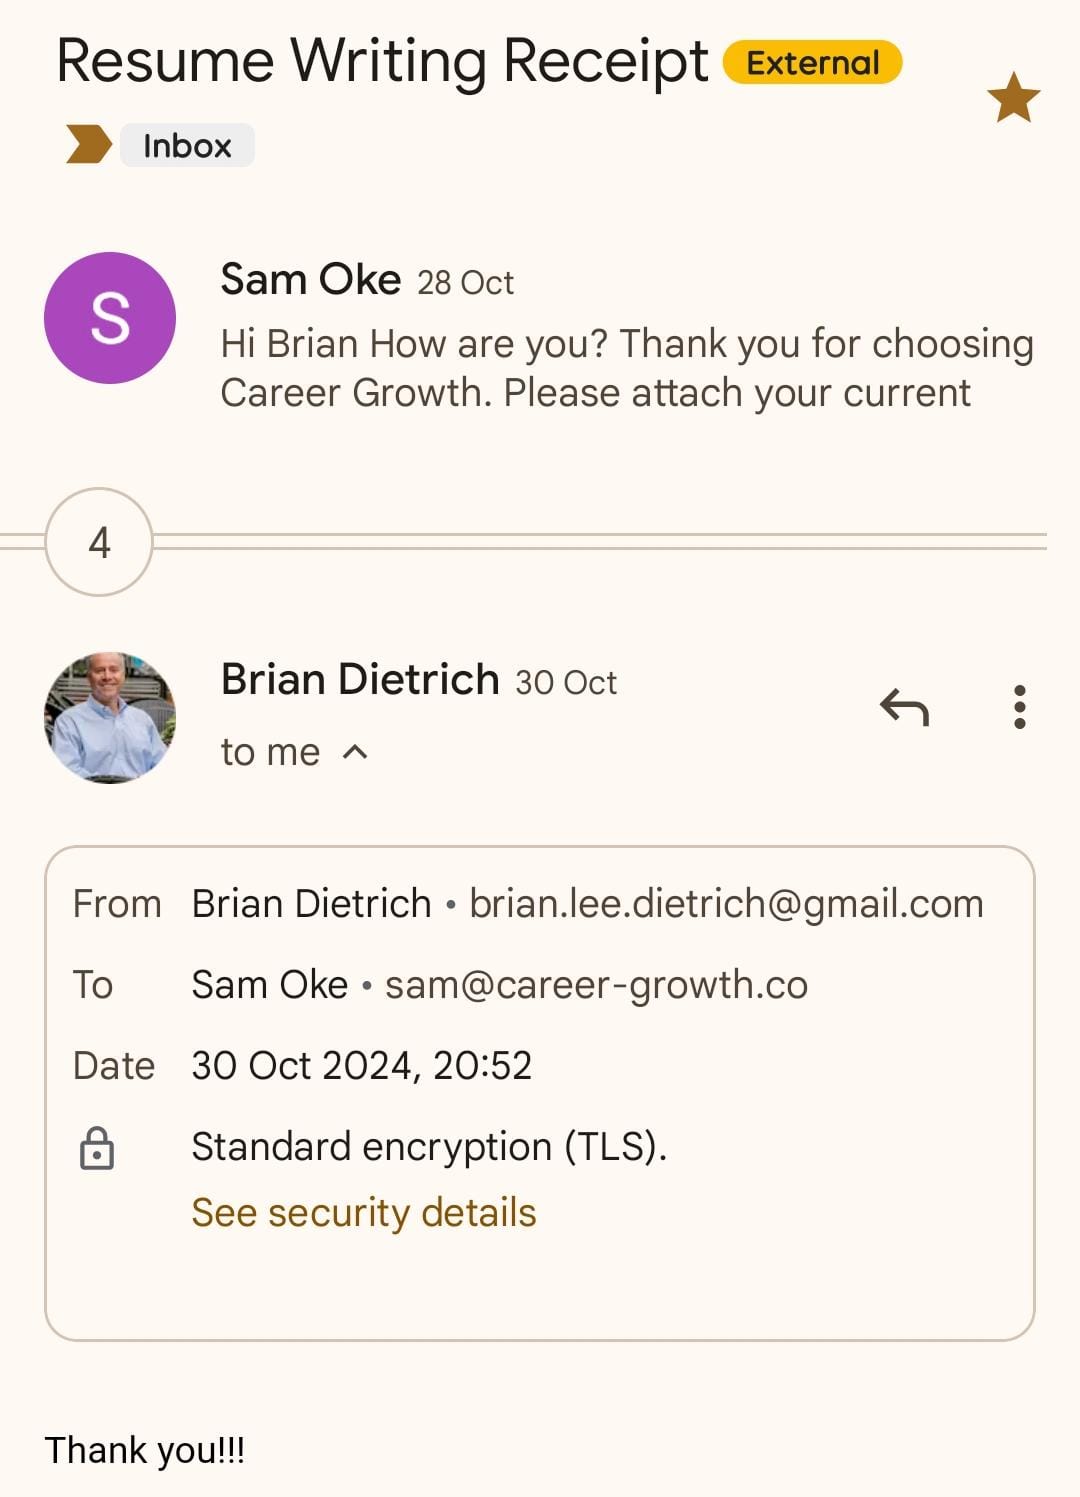The width and height of the screenshot is (1080, 1497).
Task: Click the importance marker beside Inbox
Action: point(88,145)
